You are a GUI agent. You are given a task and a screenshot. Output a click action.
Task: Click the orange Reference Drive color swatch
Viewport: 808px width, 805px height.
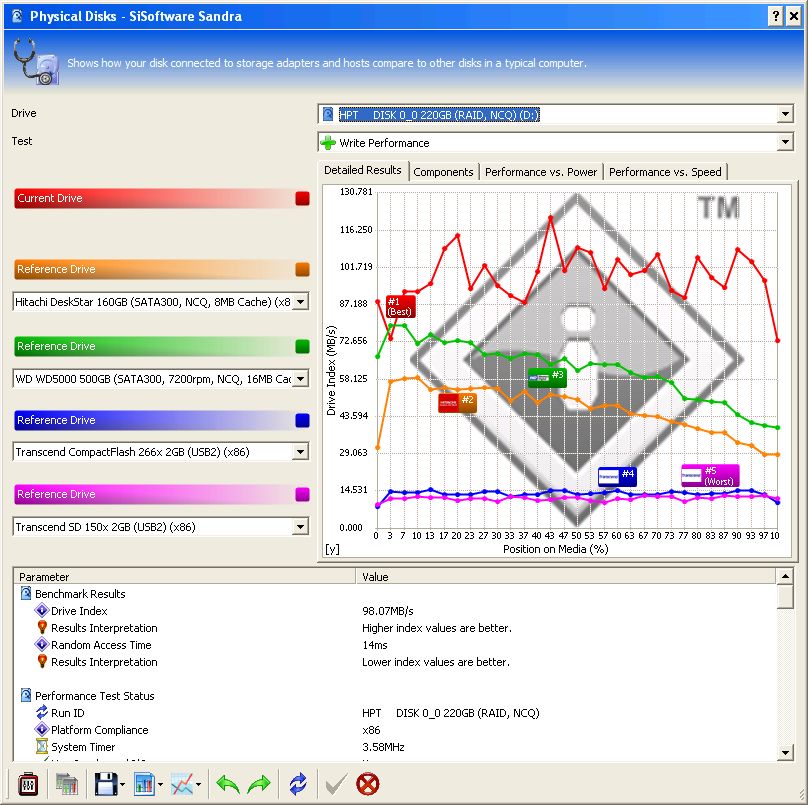pos(302,269)
